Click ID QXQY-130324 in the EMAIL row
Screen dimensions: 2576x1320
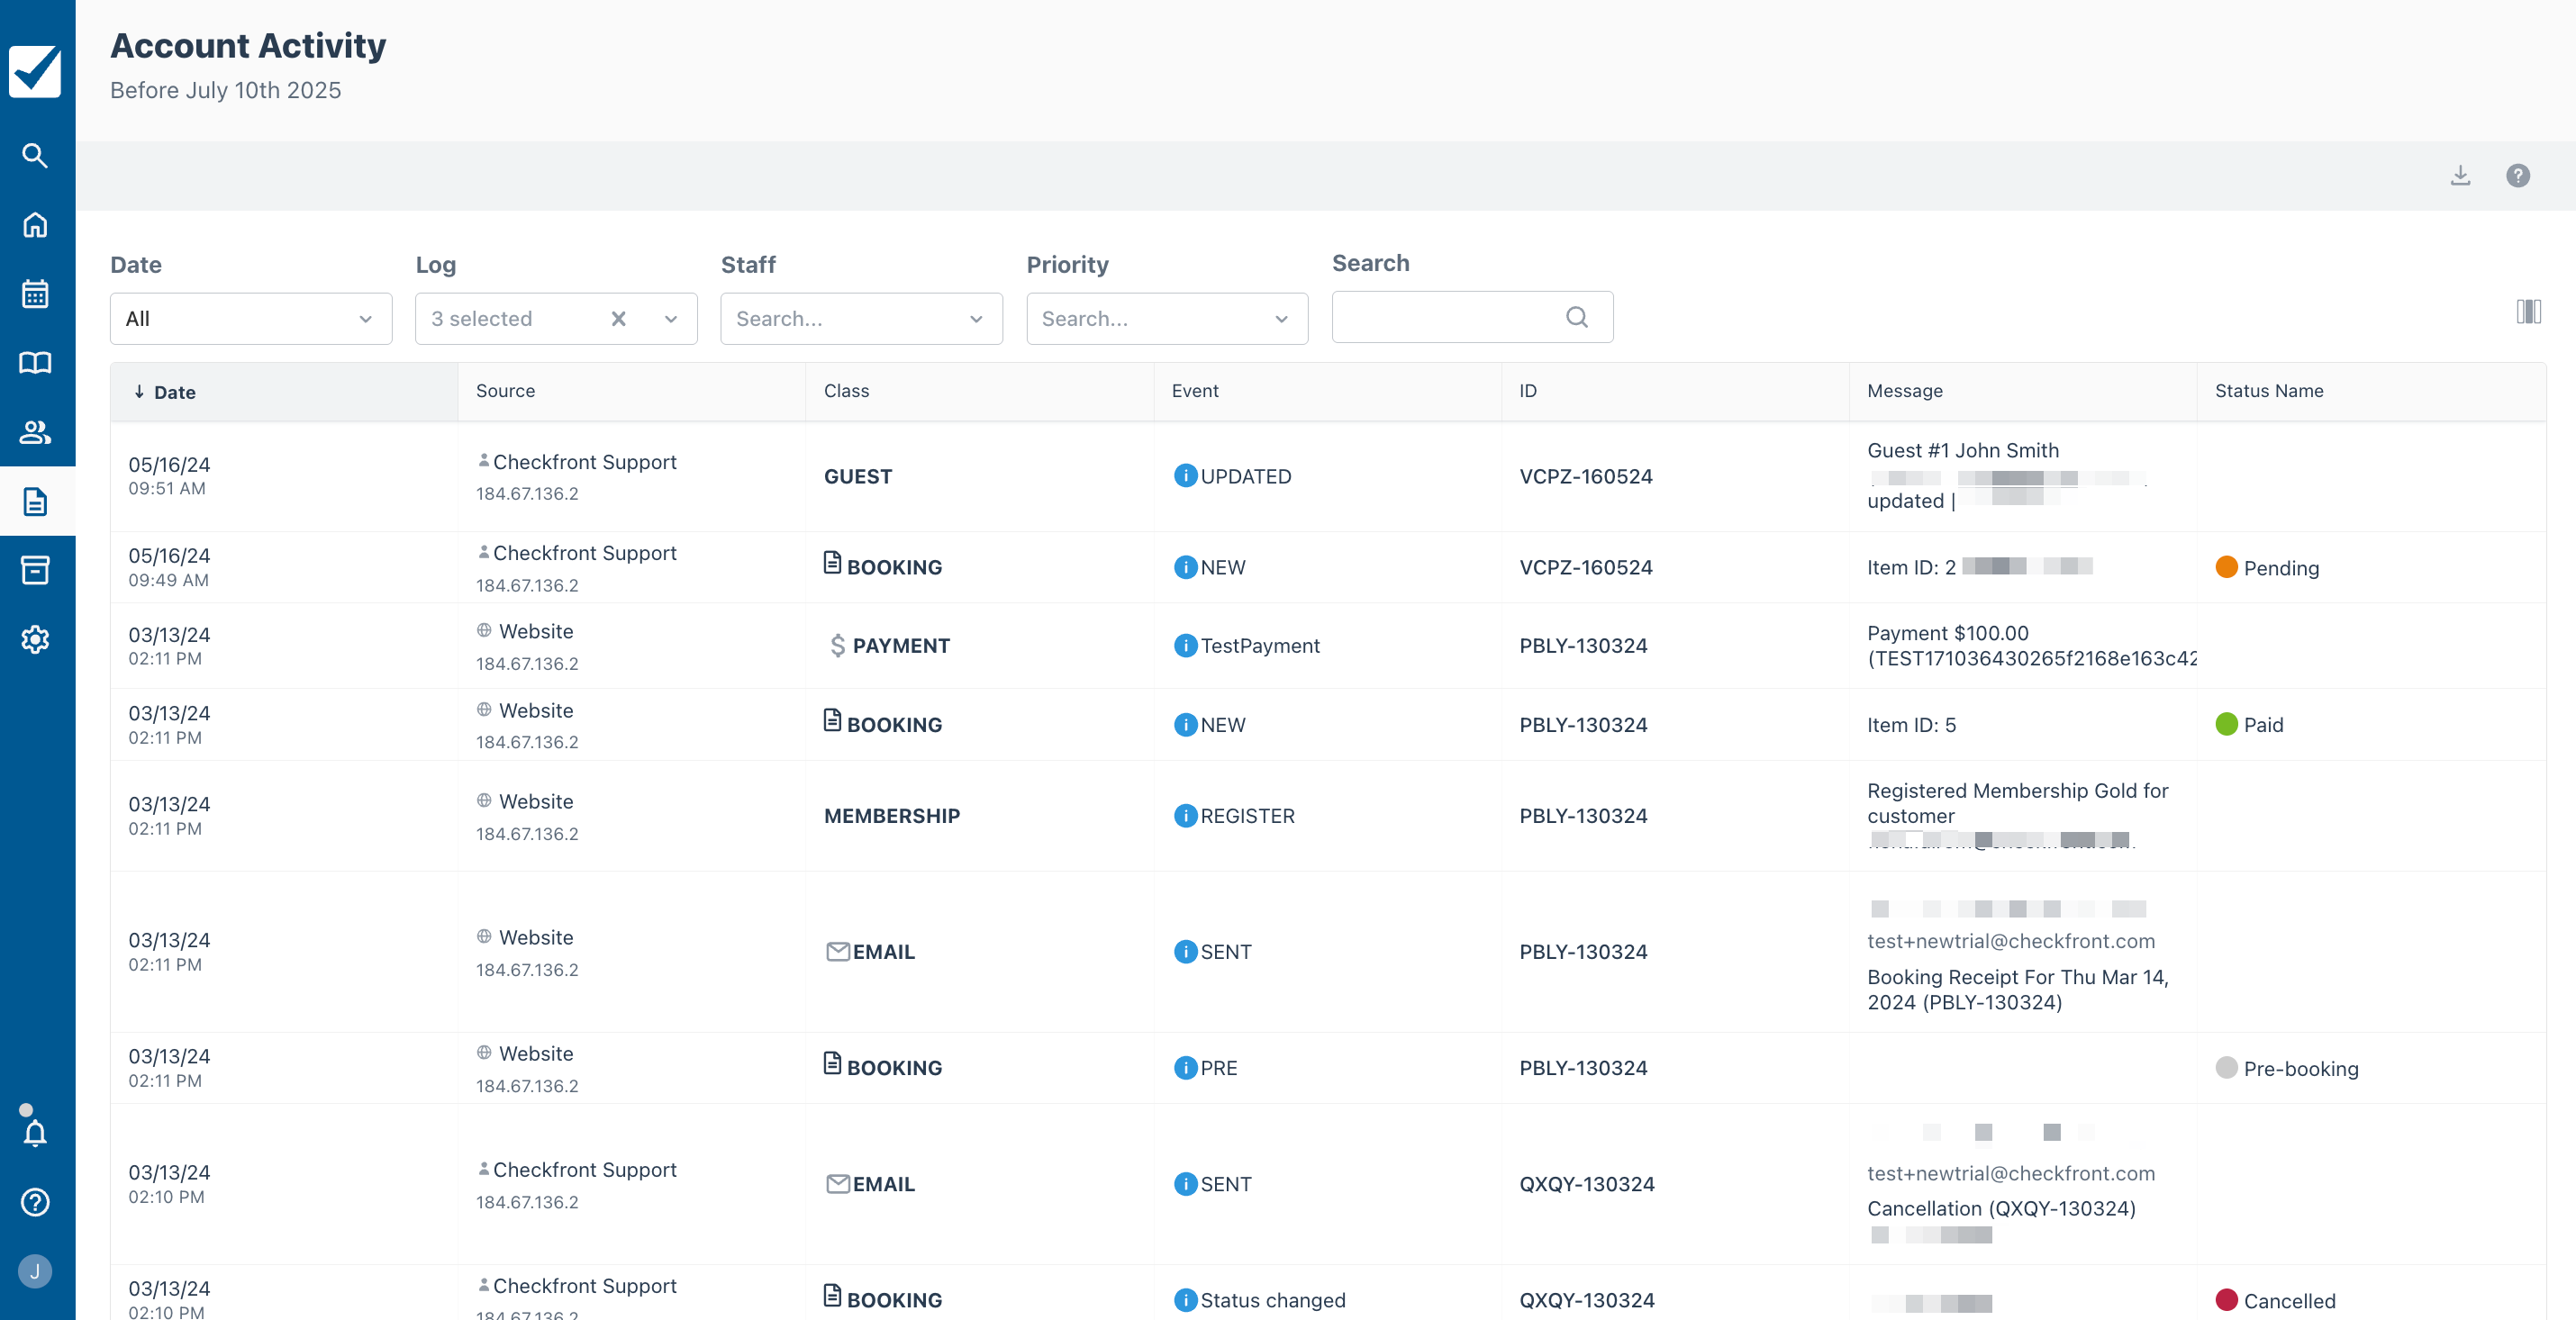1587,1184
